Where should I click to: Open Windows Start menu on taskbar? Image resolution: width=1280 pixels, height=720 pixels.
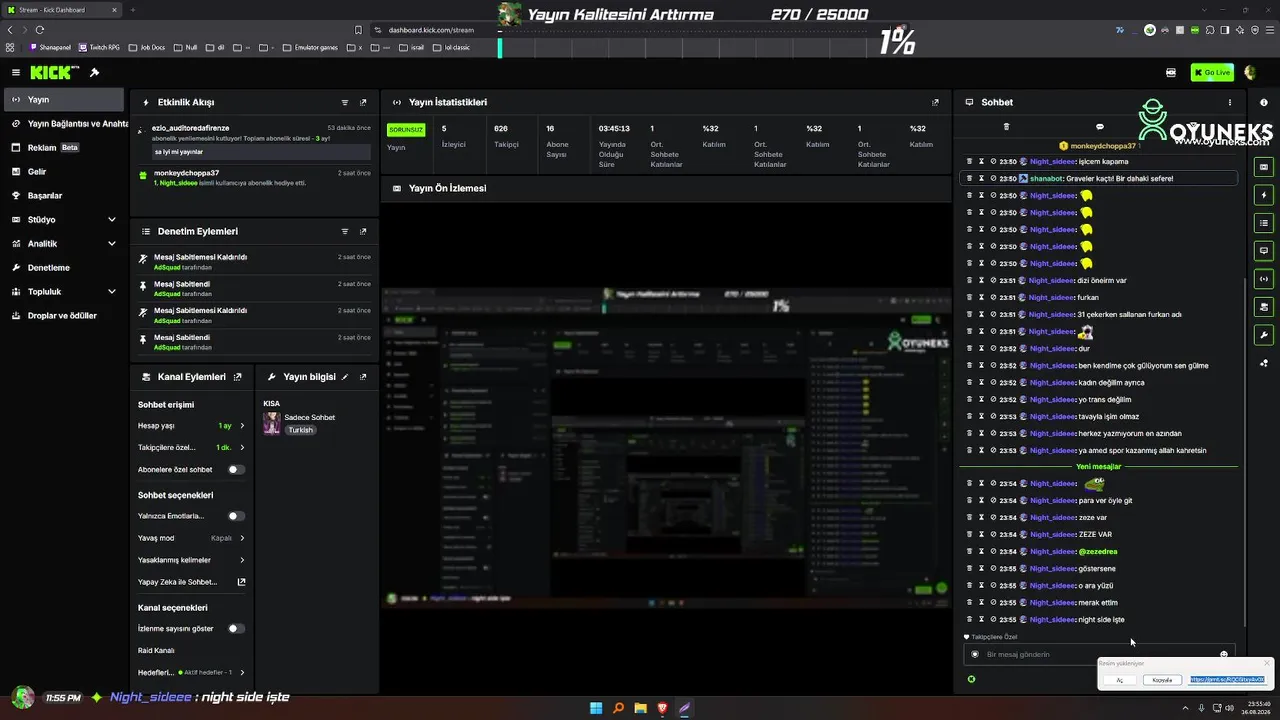click(596, 709)
